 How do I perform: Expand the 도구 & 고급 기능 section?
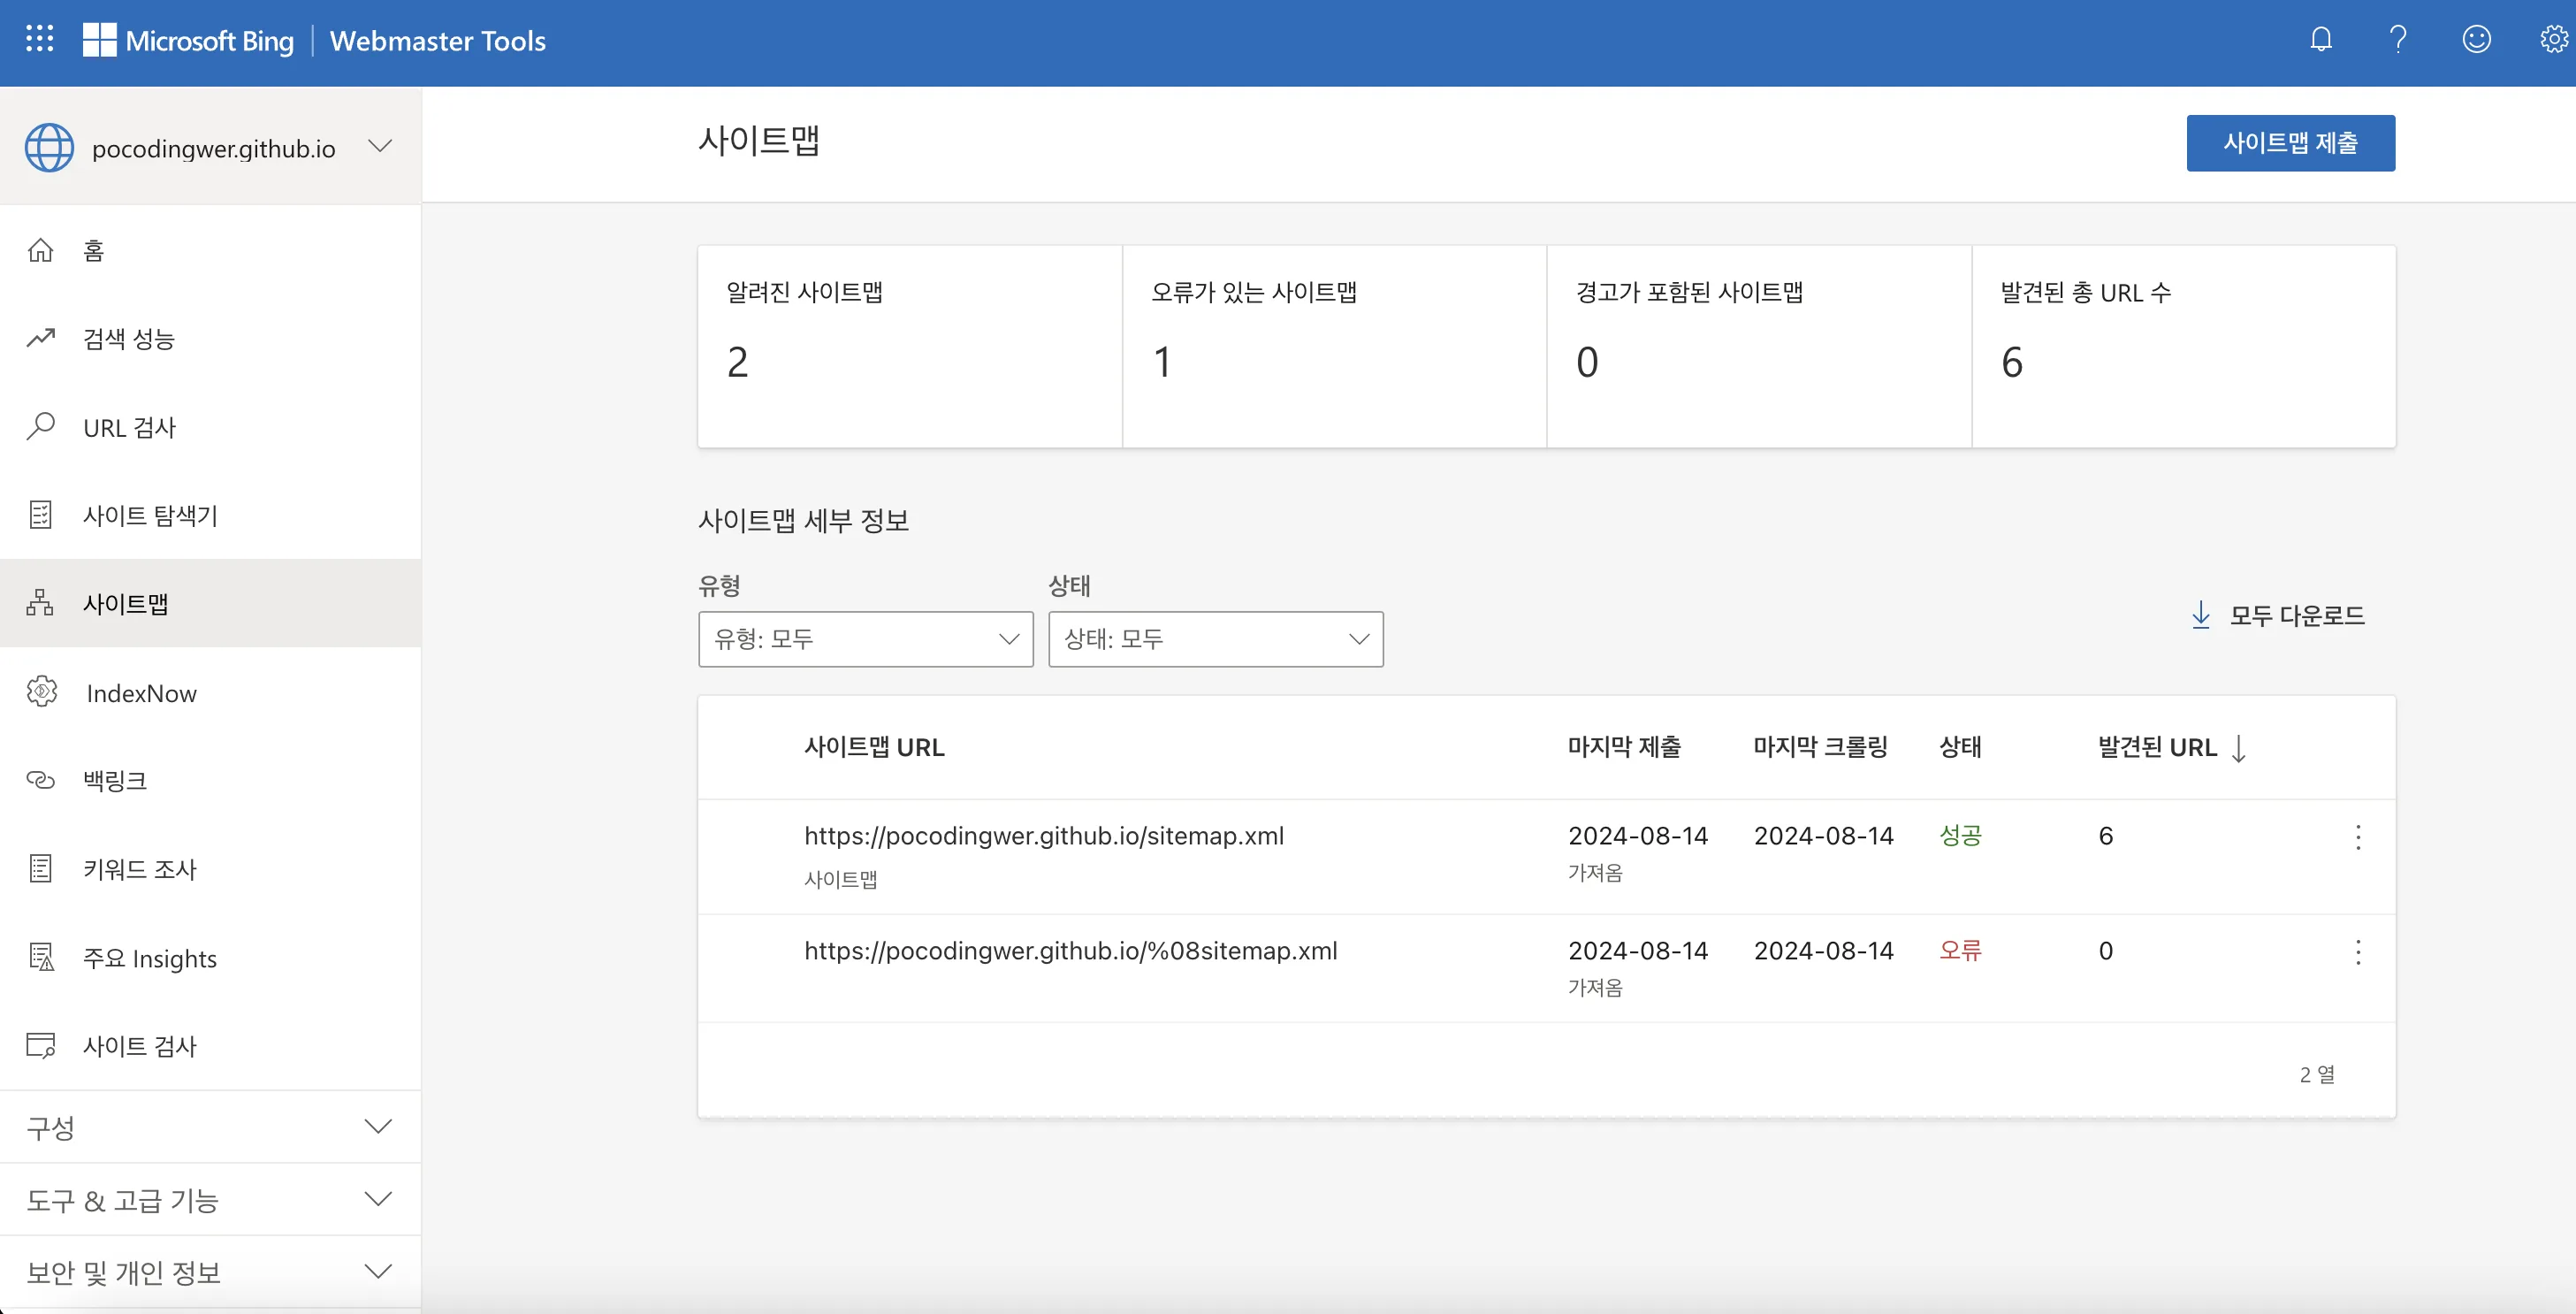210,1199
